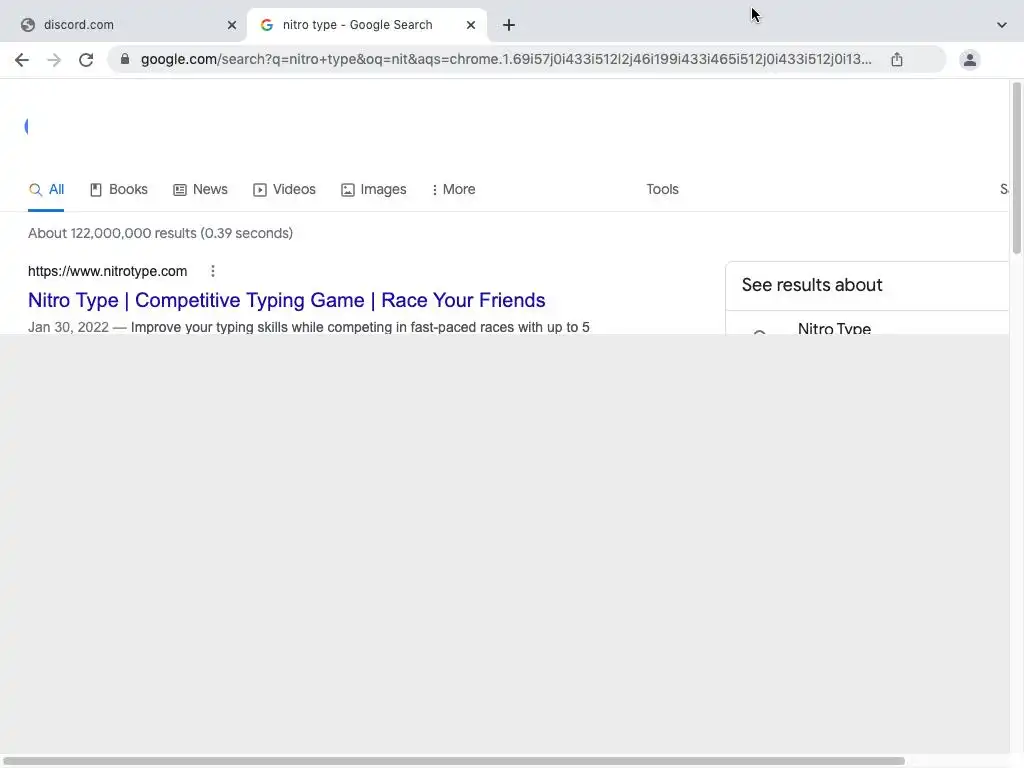This screenshot has width=1024, height=768.
Task: Open the search Tools options
Action: [662, 189]
